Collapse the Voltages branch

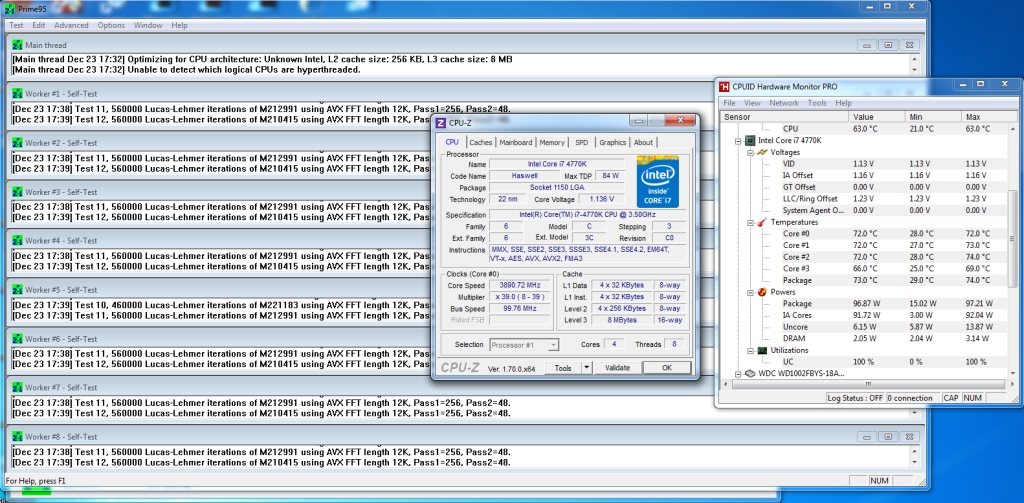click(x=750, y=152)
